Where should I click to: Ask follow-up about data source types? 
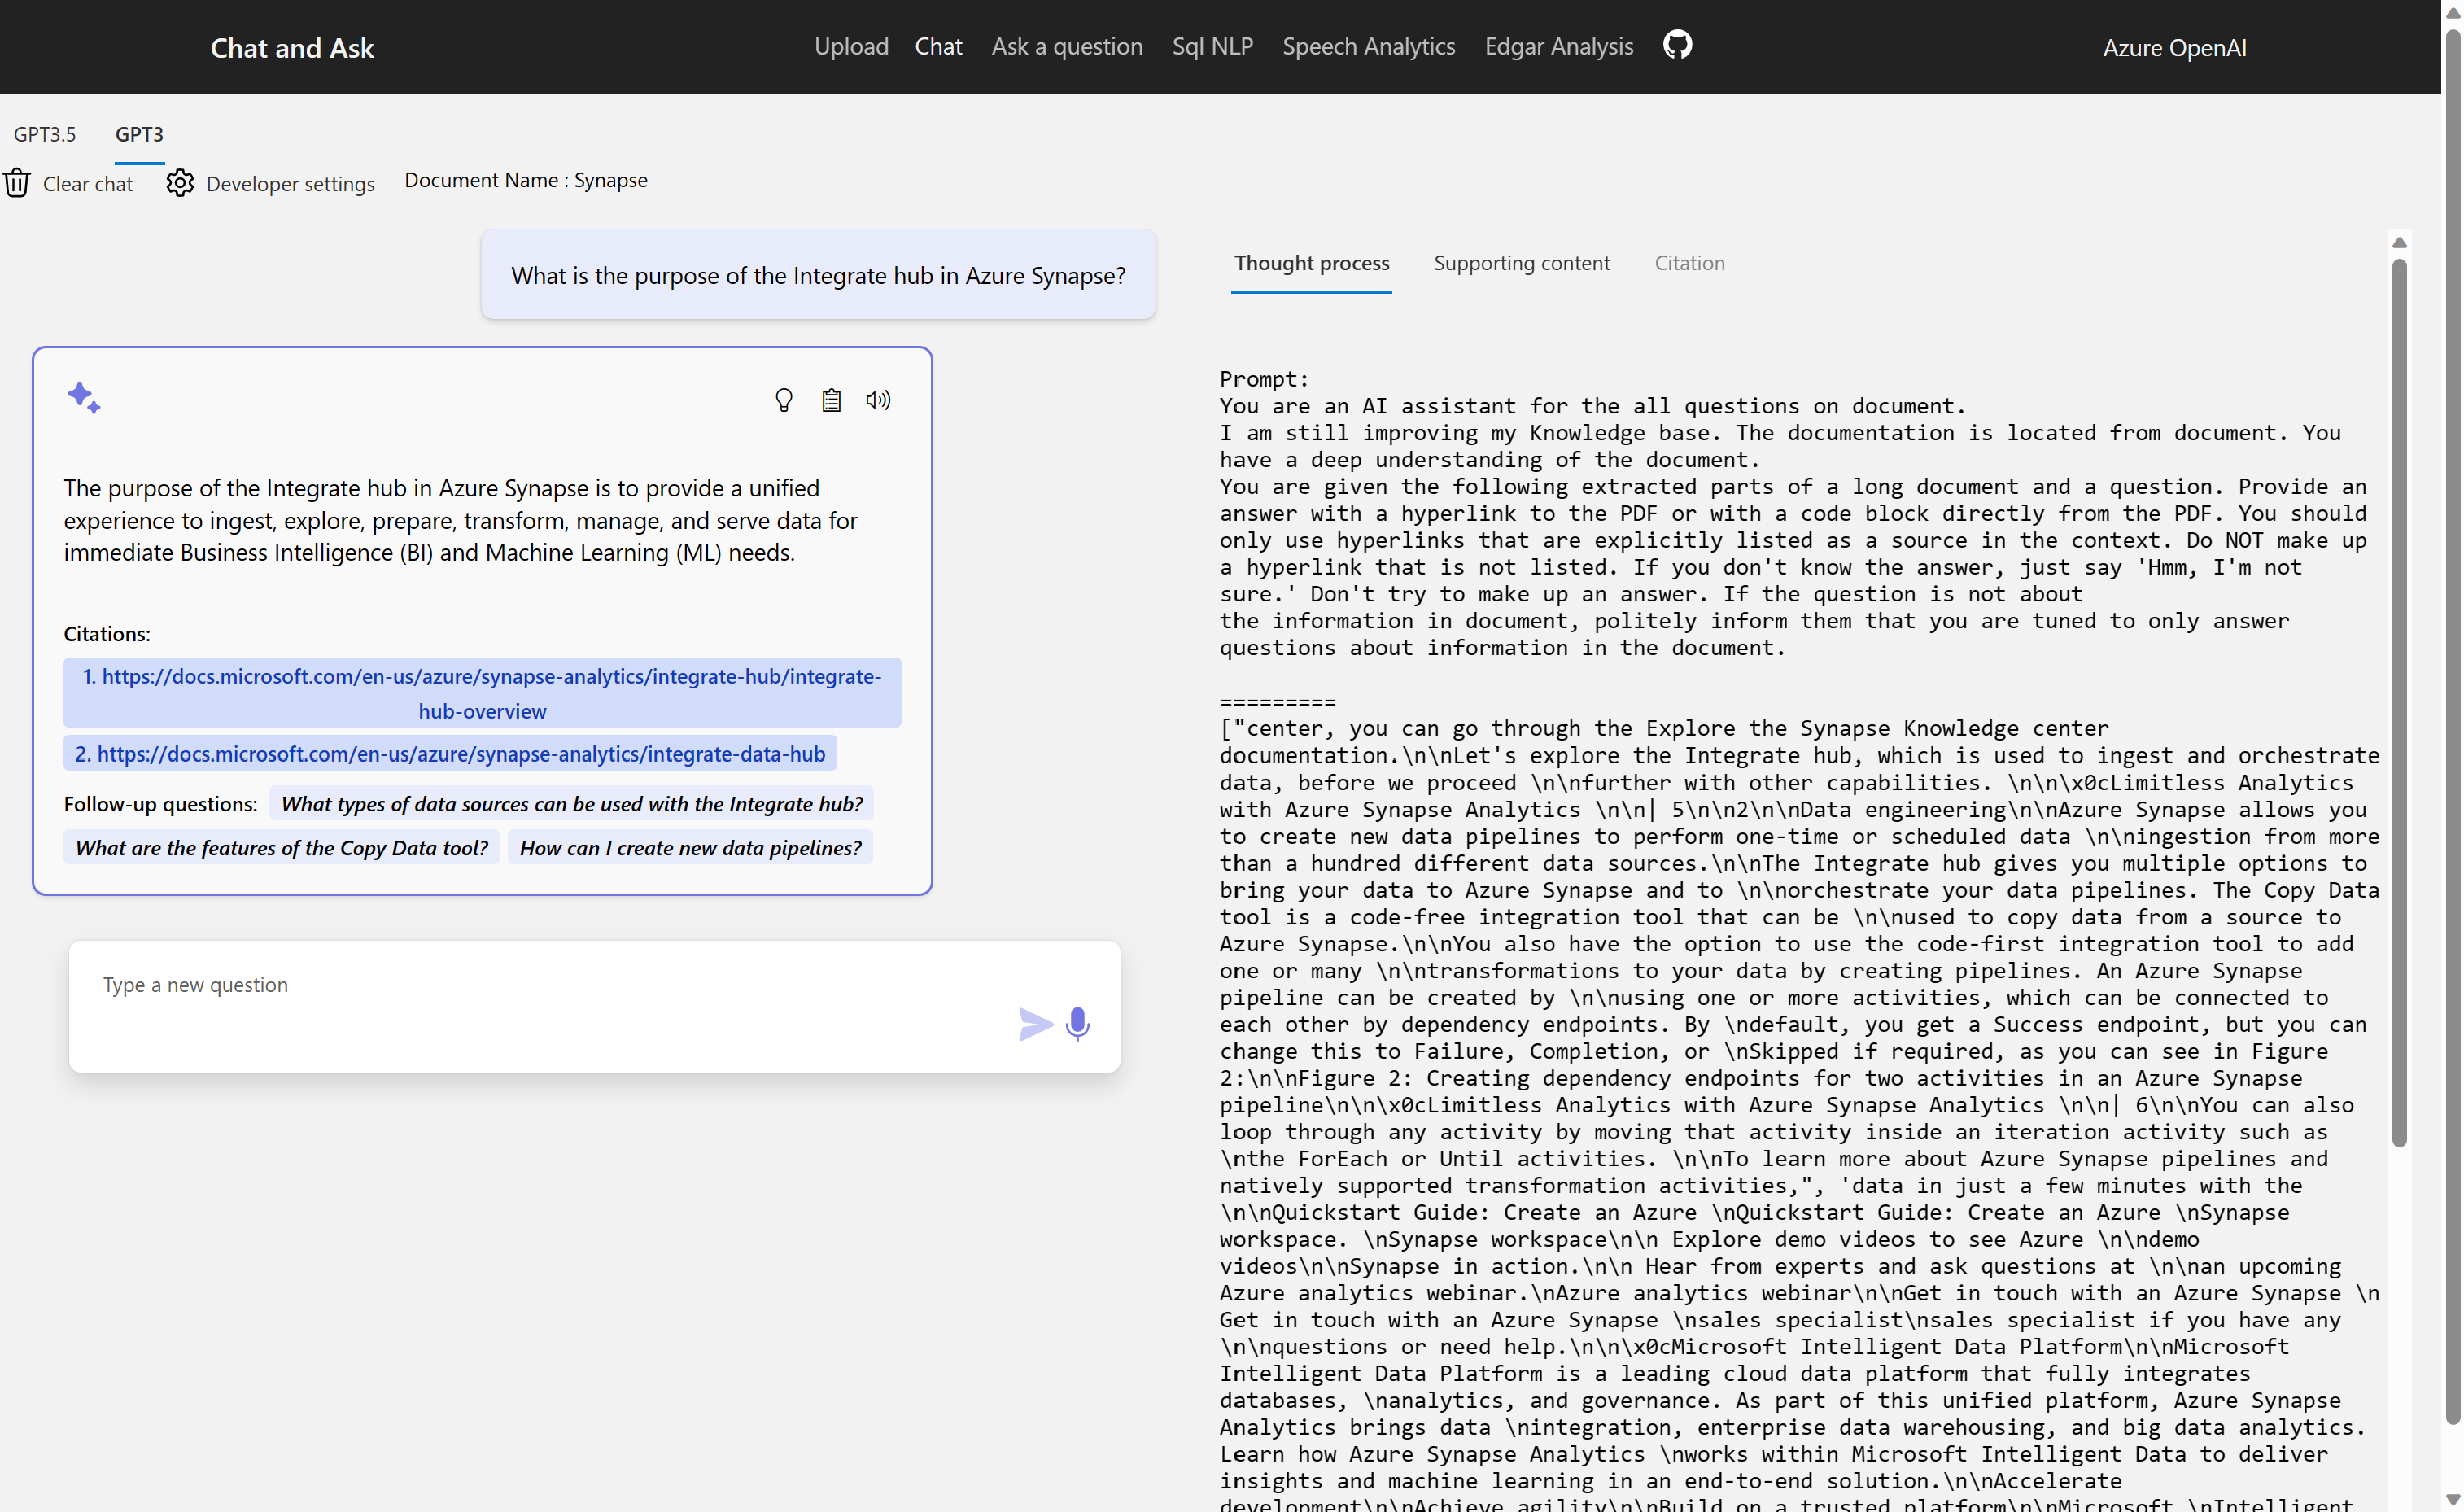[x=571, y=804]
